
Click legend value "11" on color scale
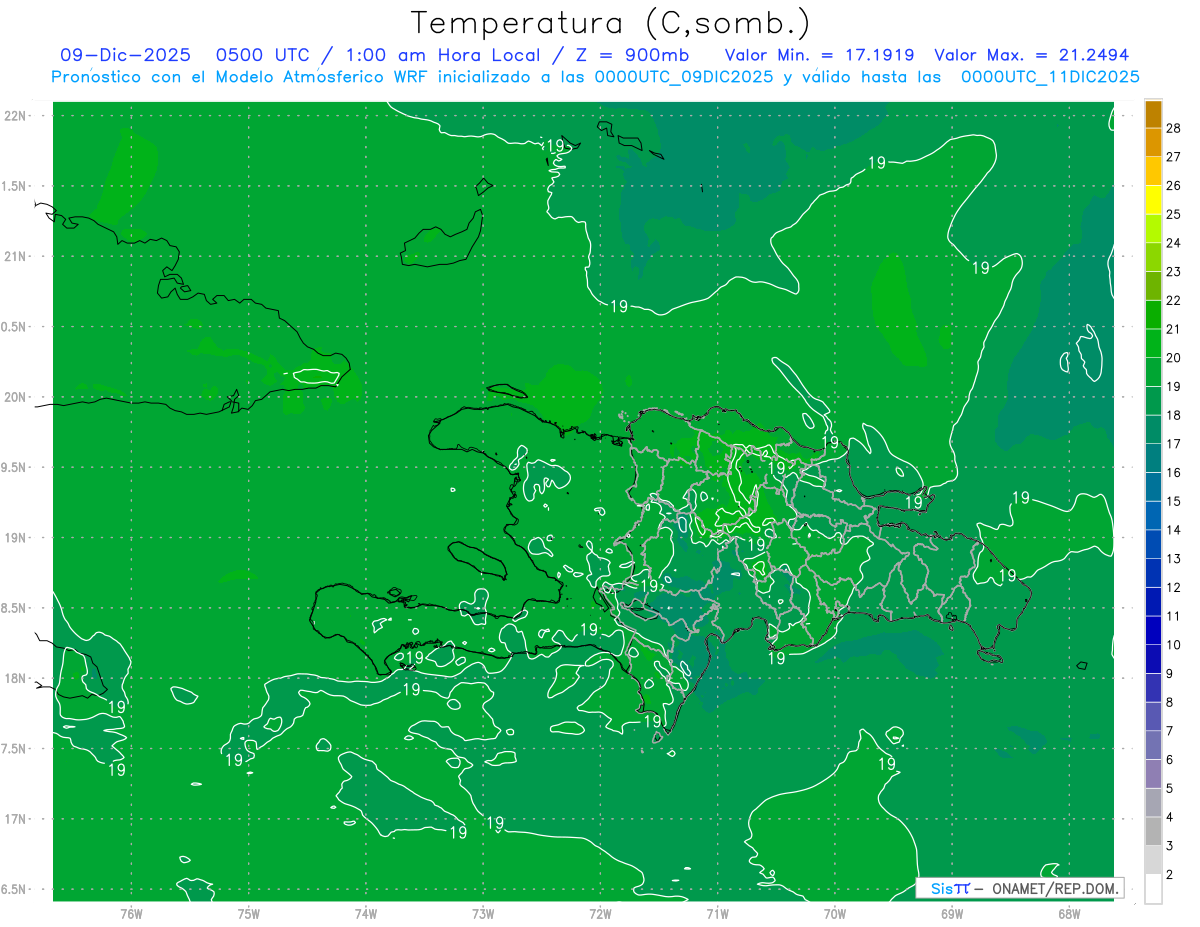[1174, 616]
